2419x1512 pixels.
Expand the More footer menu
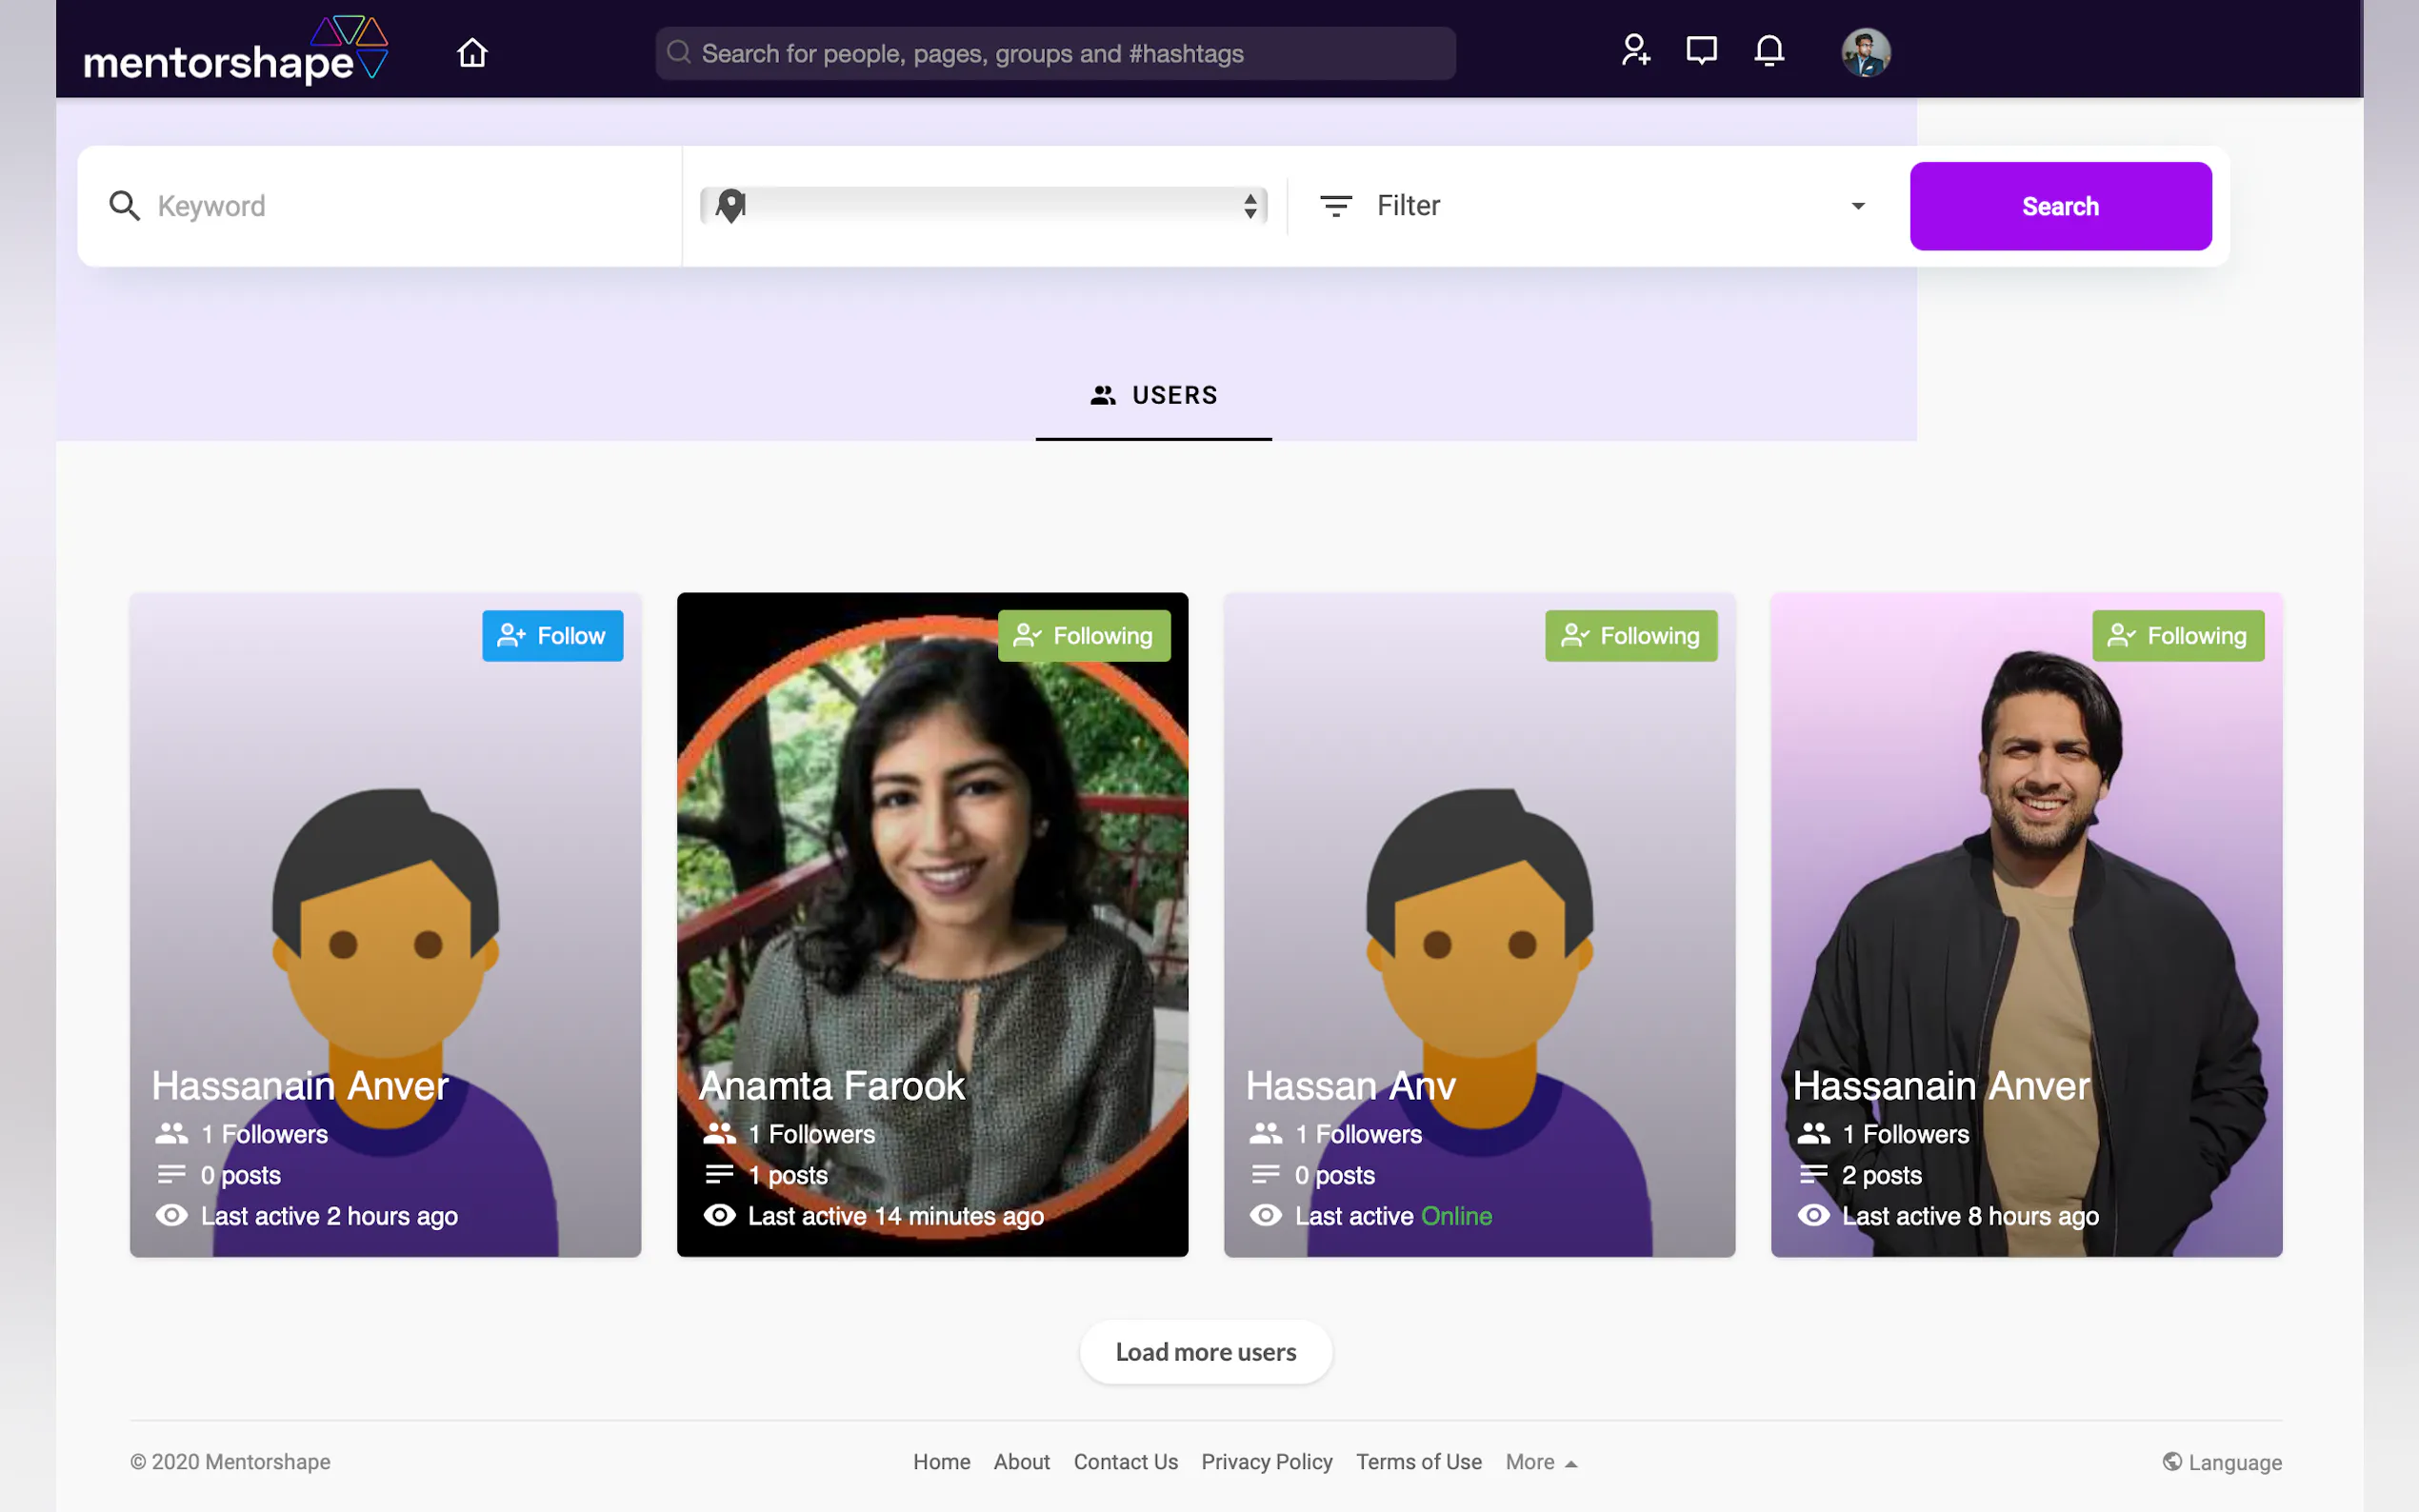point(1541,1462)
